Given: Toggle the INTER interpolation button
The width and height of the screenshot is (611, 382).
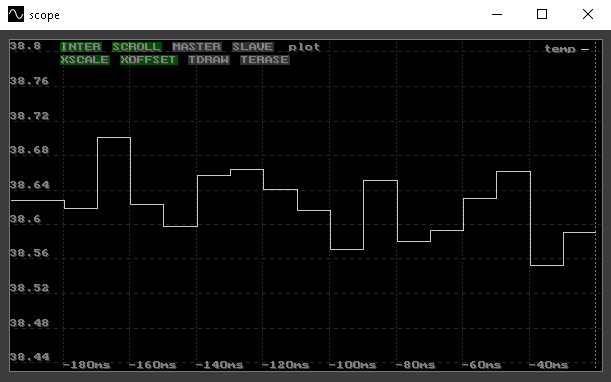Looking at the screenshot, I should 81,47.
